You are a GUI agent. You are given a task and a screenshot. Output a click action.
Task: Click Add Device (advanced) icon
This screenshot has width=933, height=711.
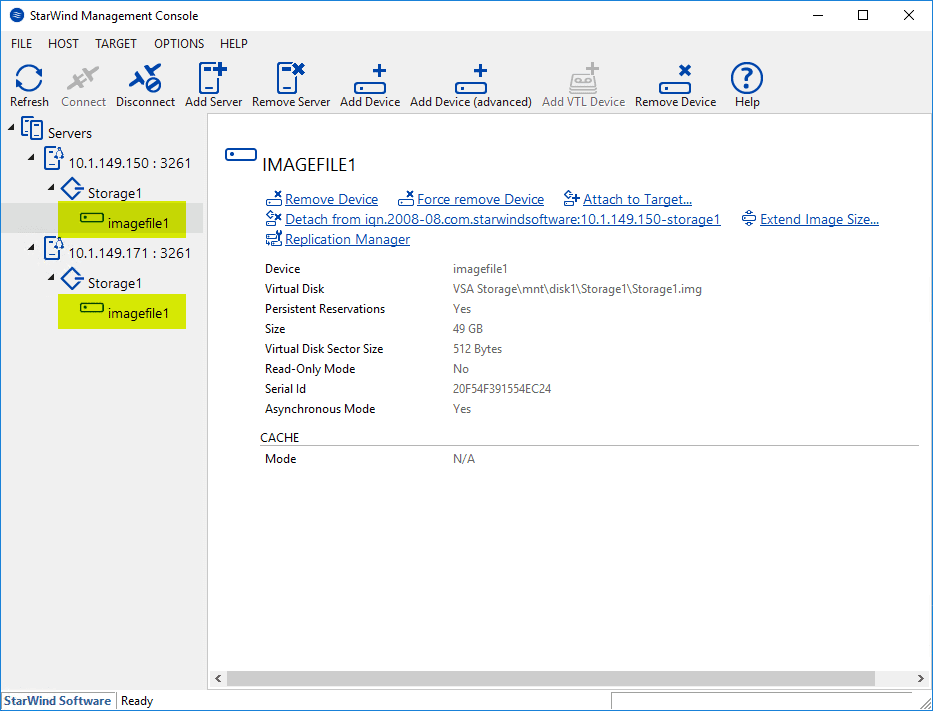tap(471, 79)
